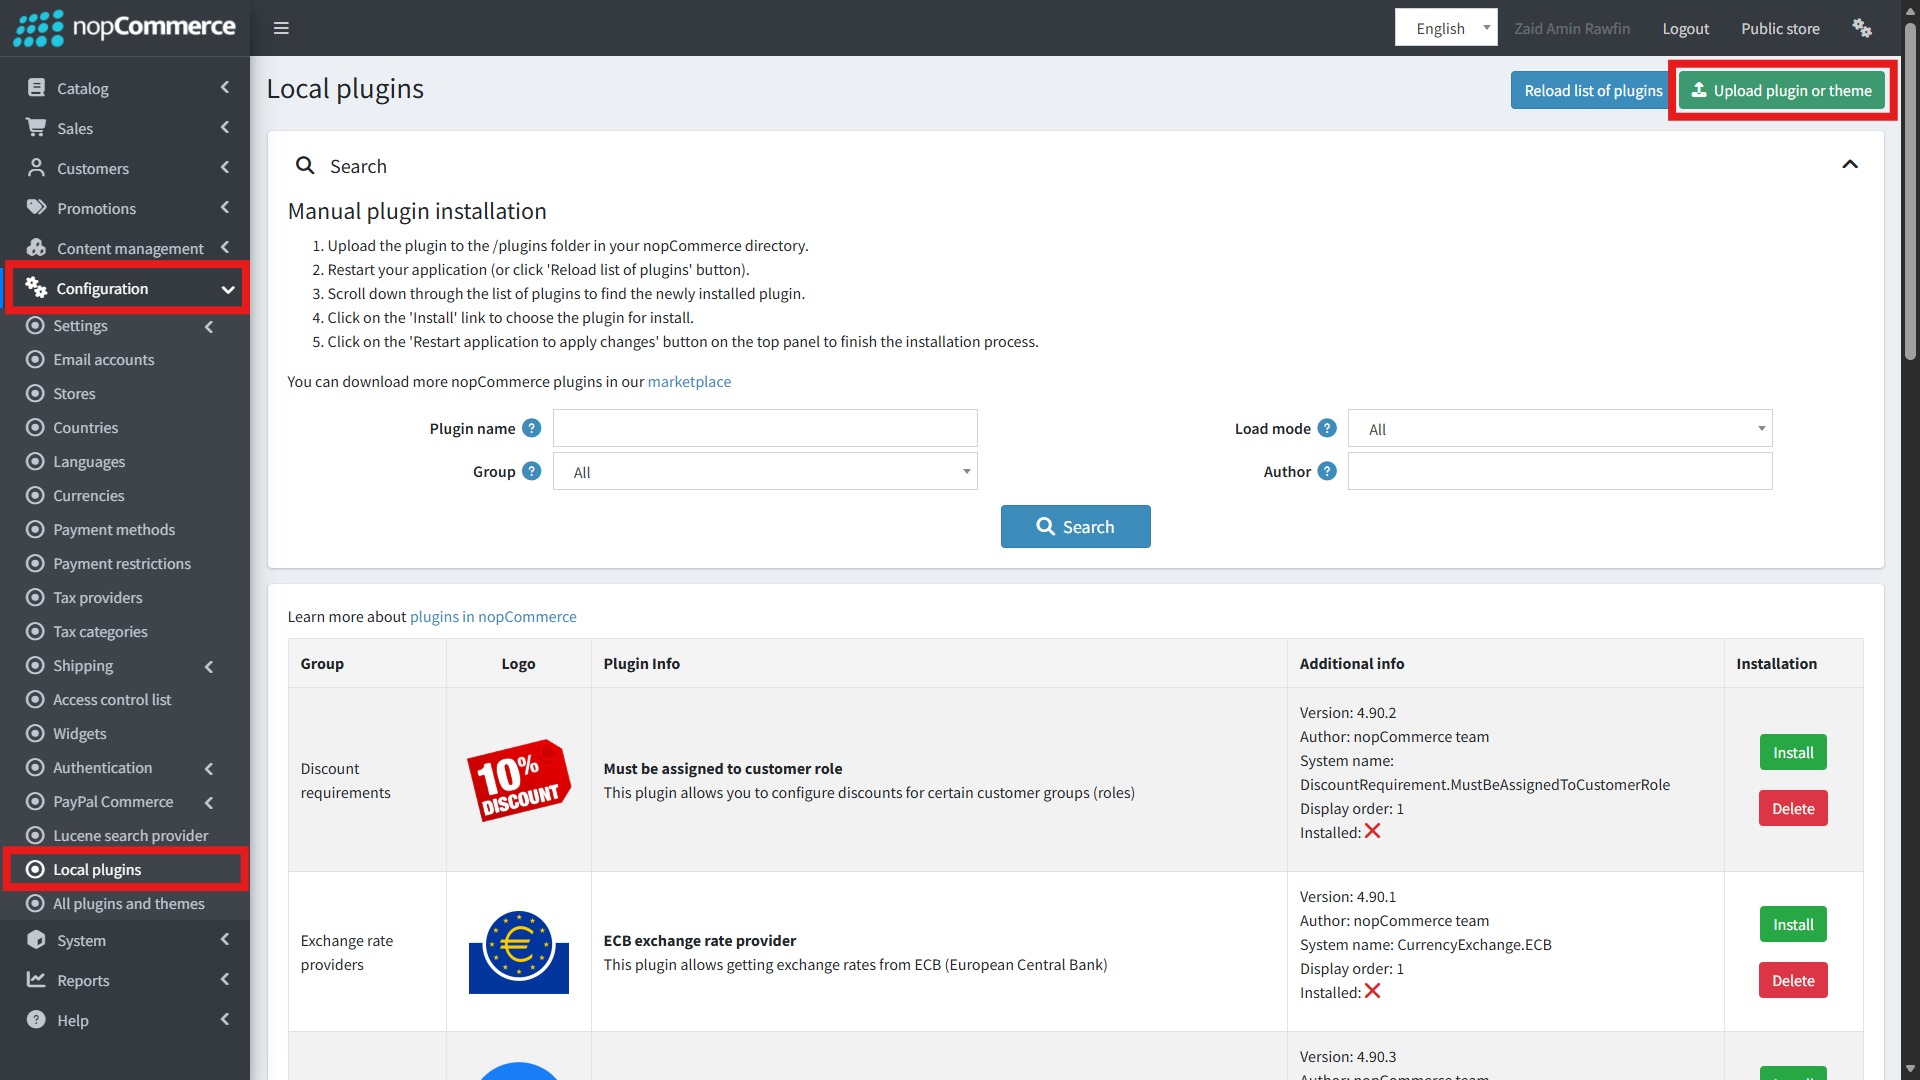Click the Plugin name input field

coord(765,428)
